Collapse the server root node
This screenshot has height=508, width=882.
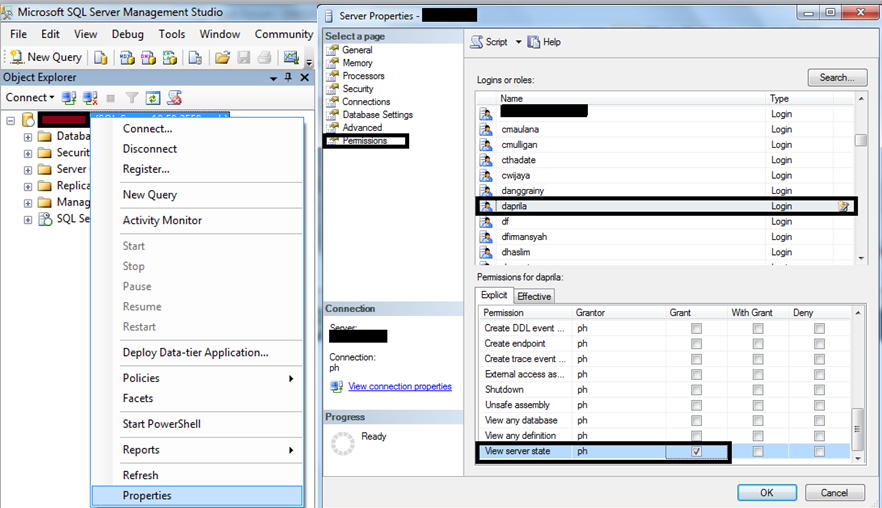tap(11, 120)
